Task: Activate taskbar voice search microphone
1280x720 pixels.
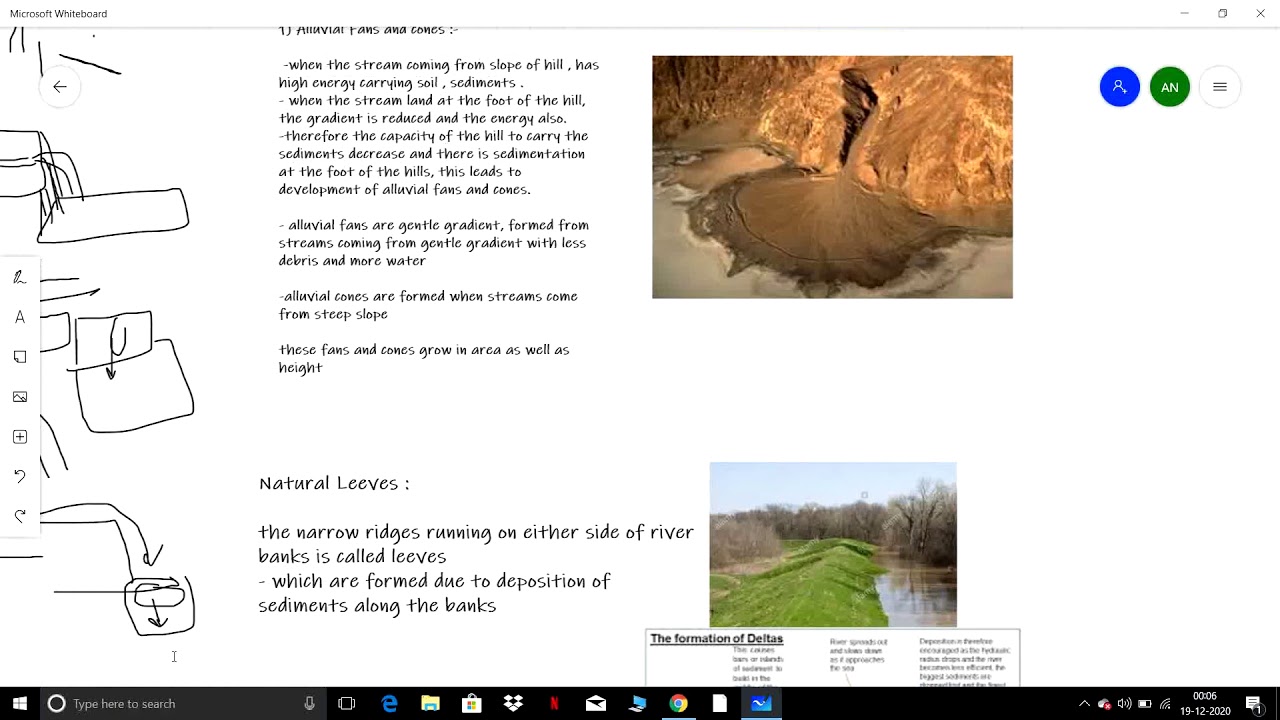Action: 310,704
